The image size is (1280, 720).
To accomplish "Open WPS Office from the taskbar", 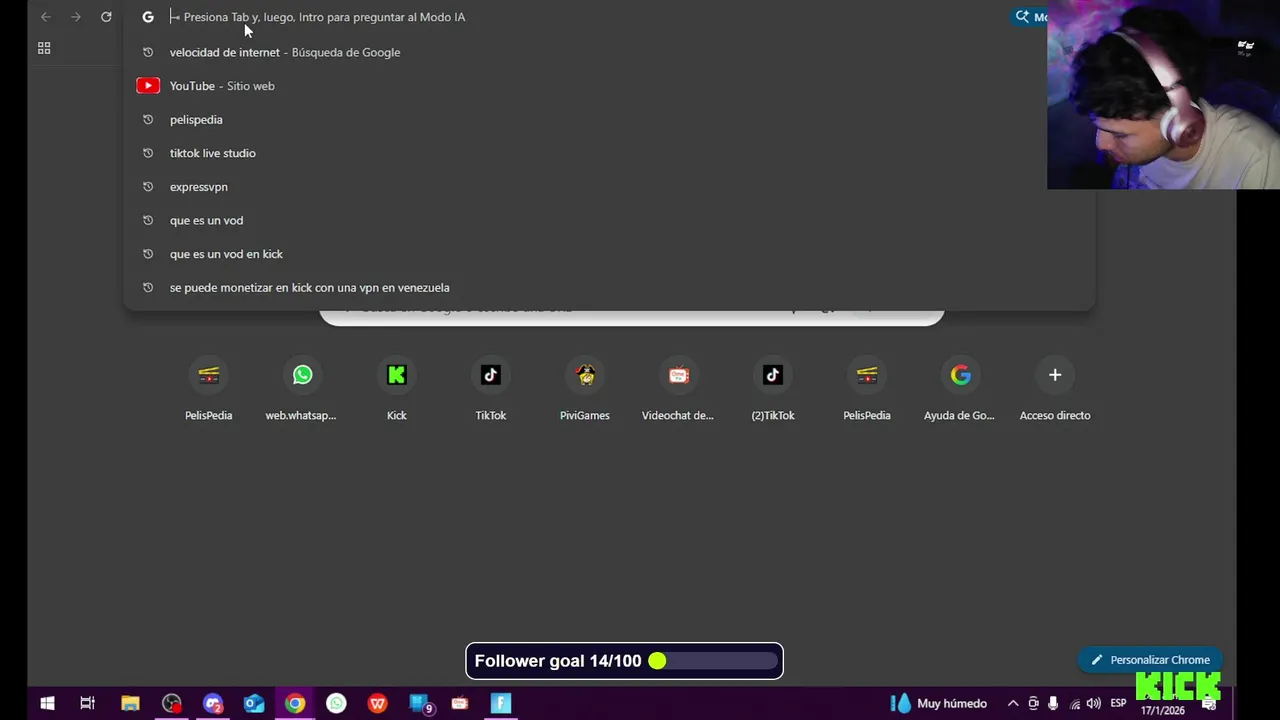I will [x=378, y=703].
